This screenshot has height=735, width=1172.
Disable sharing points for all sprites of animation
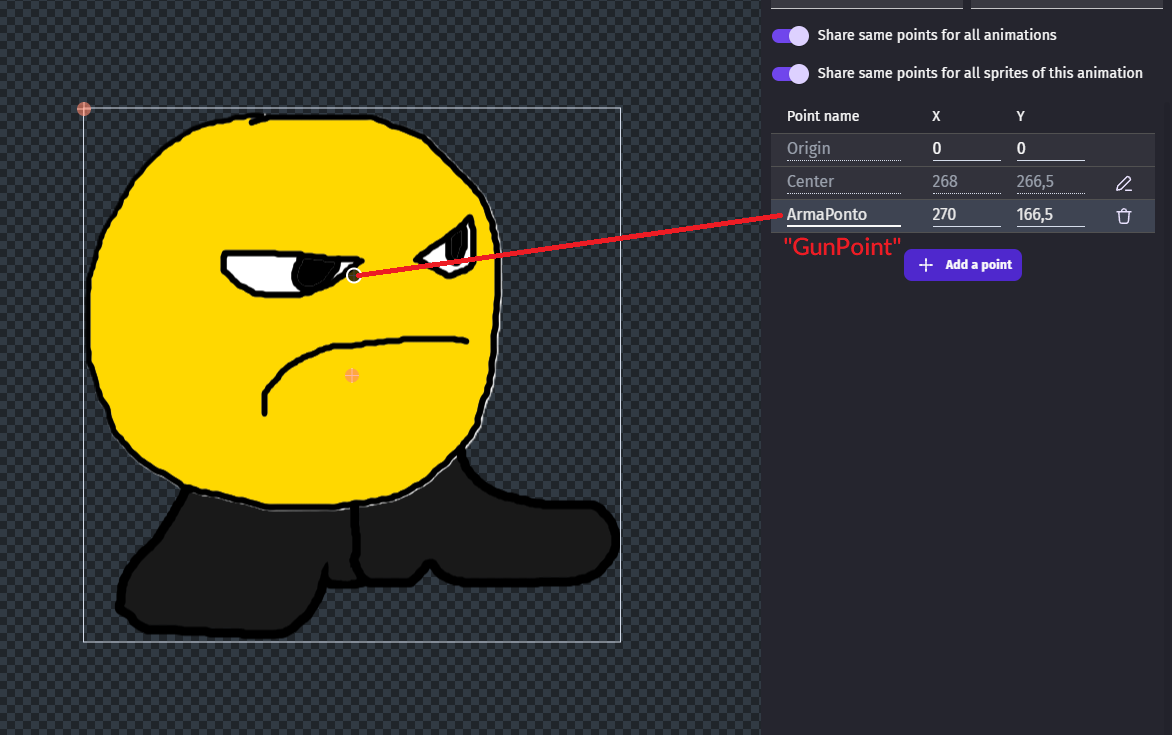click(x=790, y=74)
